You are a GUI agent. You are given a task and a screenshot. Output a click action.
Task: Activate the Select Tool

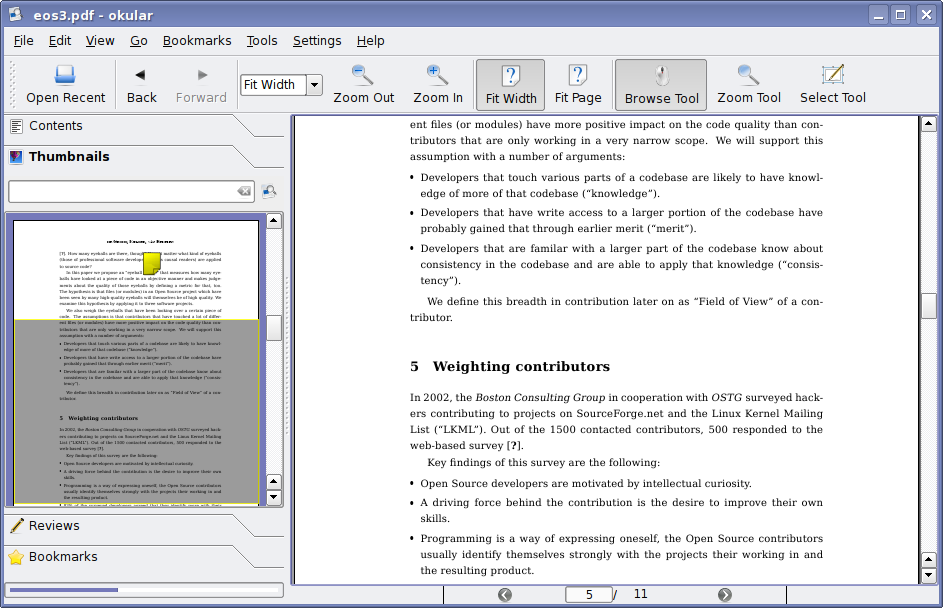tap(832, 75)
